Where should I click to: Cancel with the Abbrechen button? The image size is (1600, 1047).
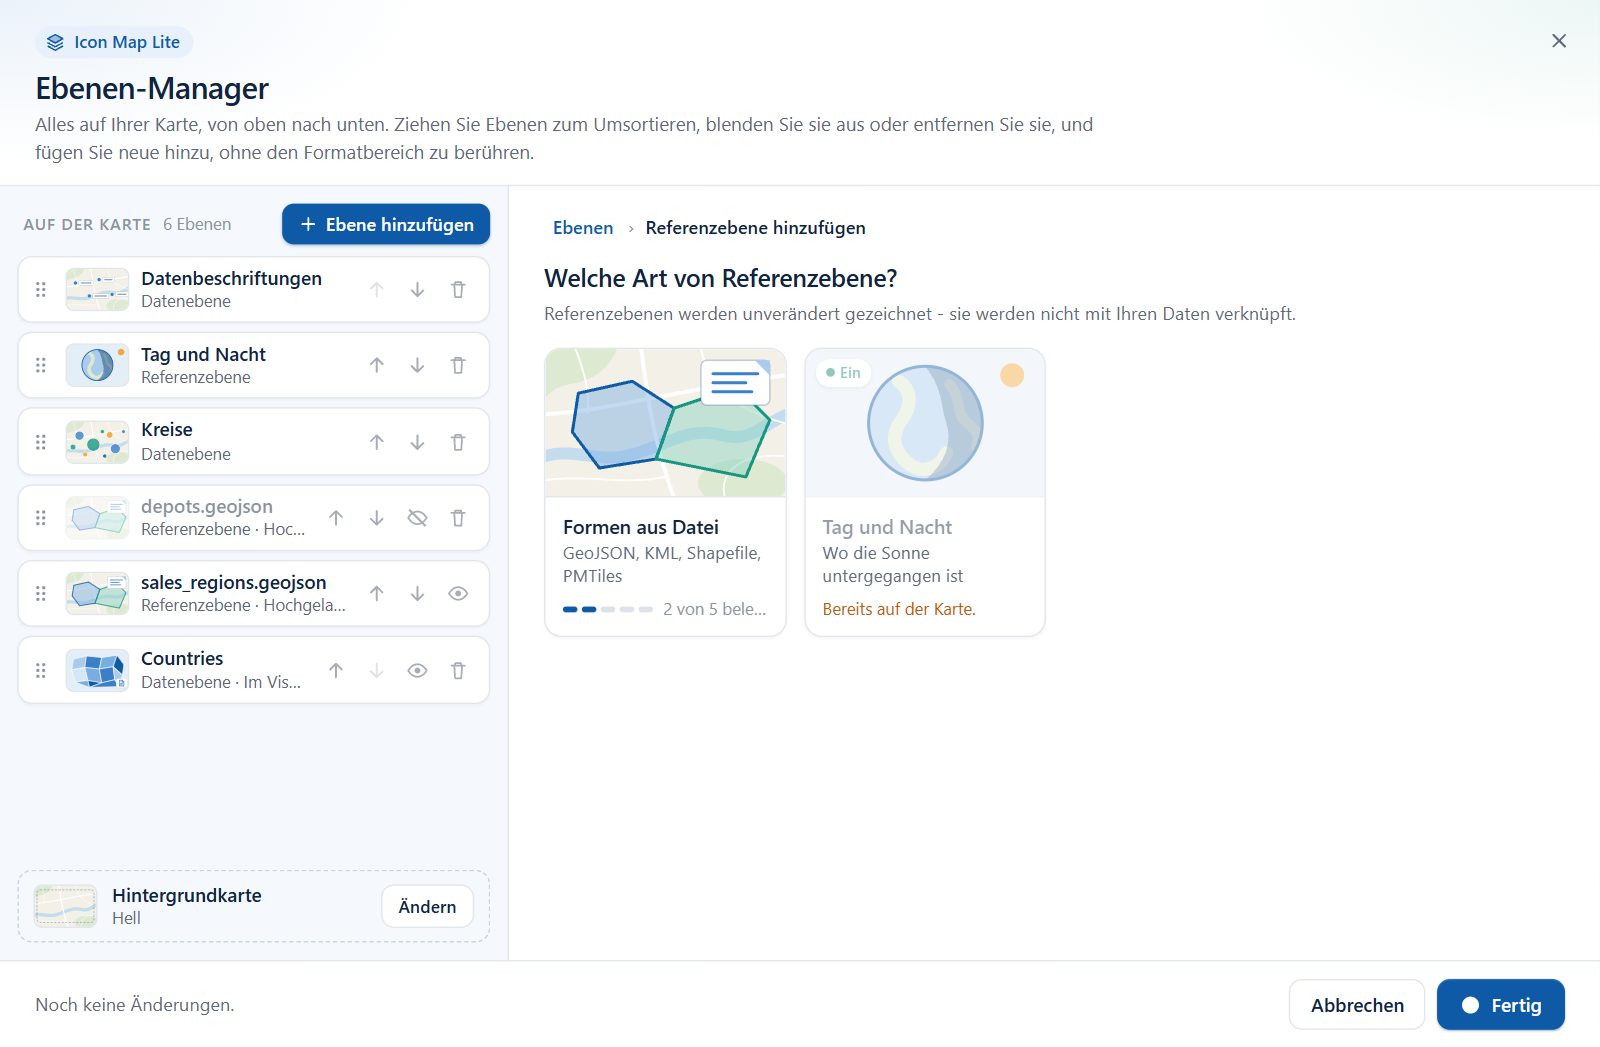(1357, 1005)
